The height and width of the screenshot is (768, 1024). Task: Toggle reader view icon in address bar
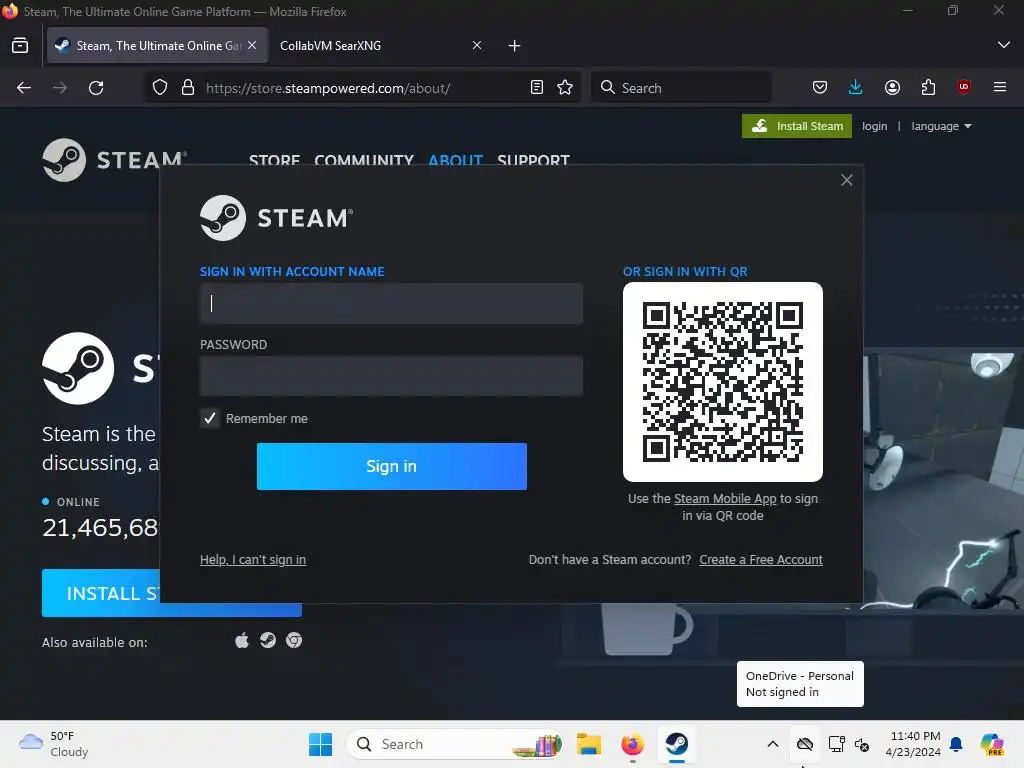tap(537, 88)
